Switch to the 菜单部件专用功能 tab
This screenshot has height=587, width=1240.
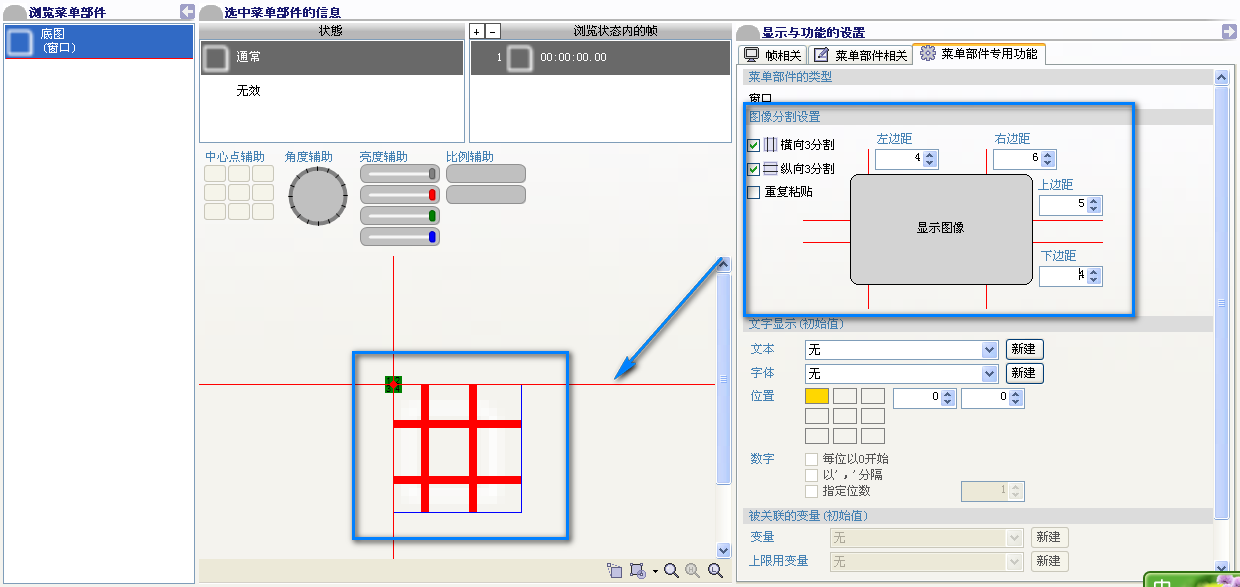click(979, 54)
